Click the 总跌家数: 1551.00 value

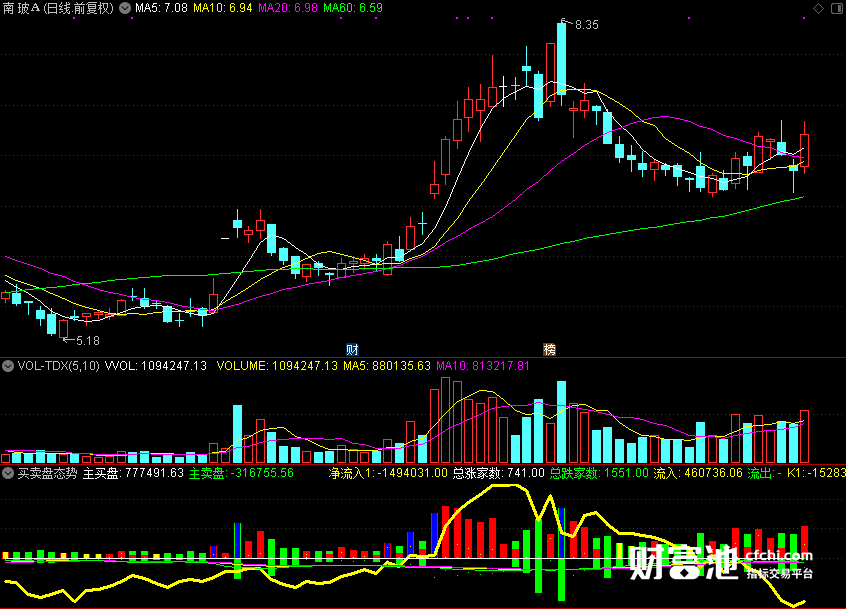point(599,473)
